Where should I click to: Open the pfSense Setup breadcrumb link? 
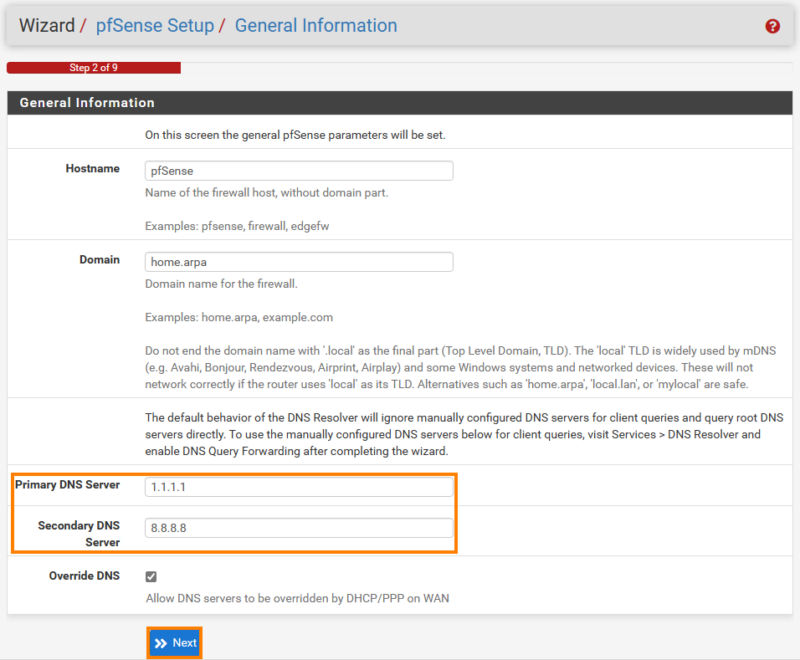[154, 26]
